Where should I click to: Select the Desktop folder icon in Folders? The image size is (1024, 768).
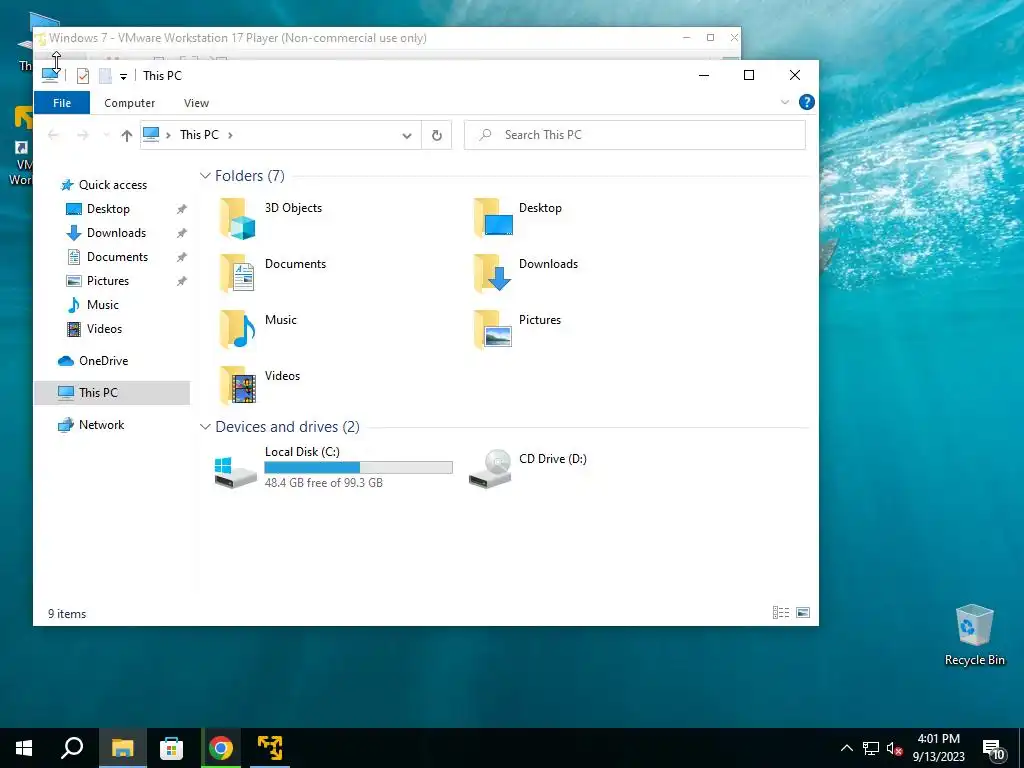[493, 217]
